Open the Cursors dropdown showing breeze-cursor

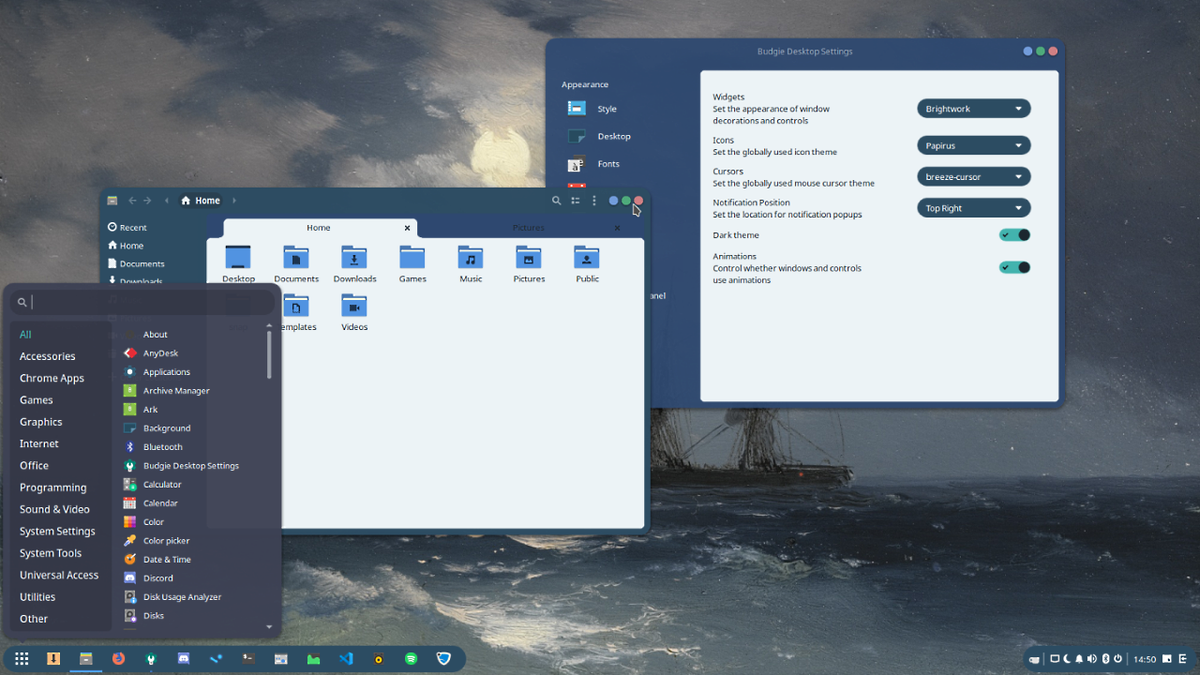pos(973,176)
